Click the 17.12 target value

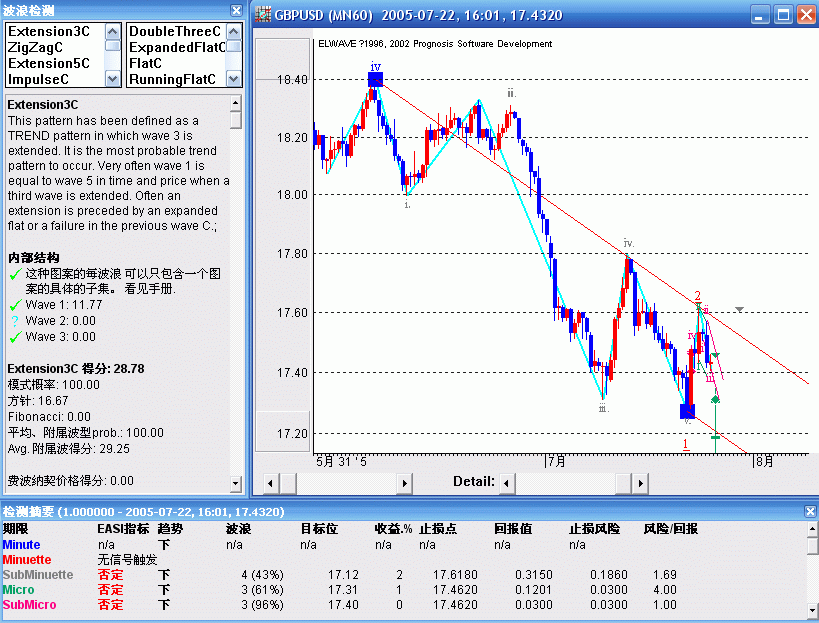343,575
